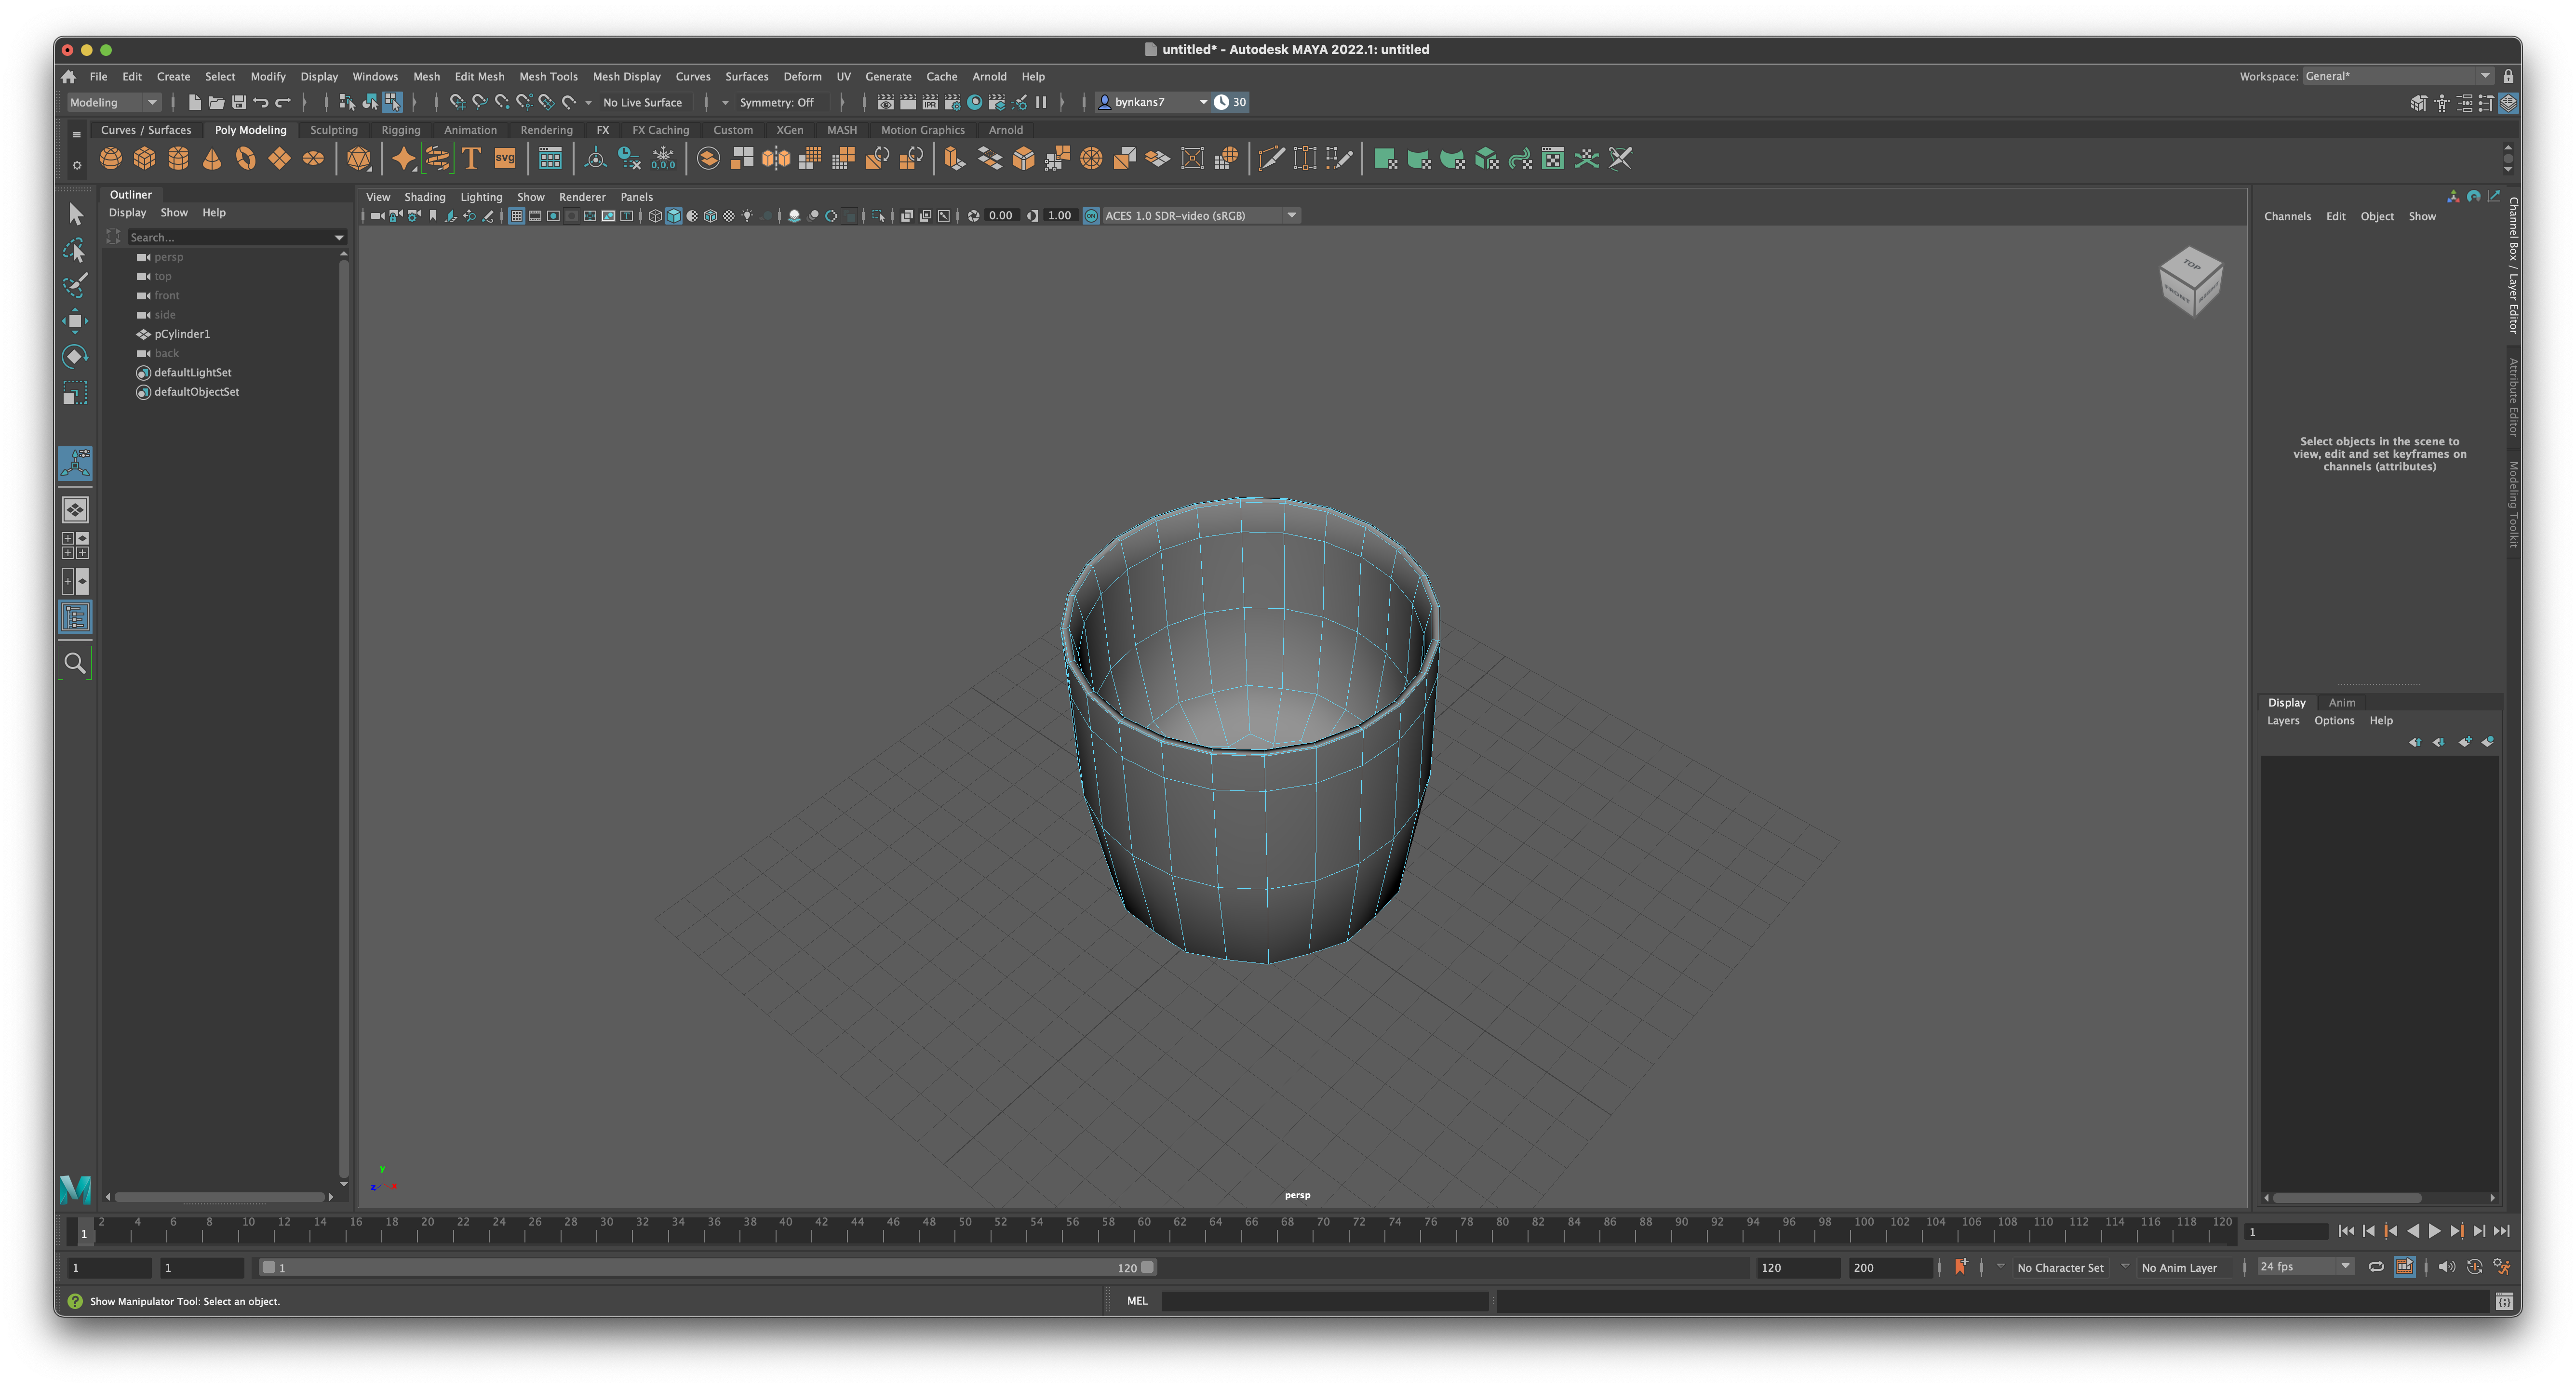
Task: Jump to end of playback range
Action: click(2502, 1231)
